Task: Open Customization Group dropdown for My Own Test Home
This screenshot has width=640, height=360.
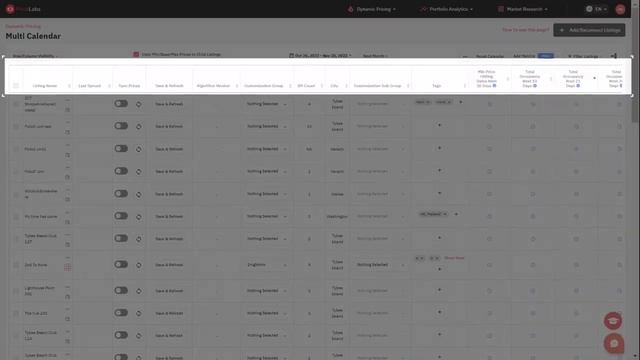Action: (x=267, y=216)
